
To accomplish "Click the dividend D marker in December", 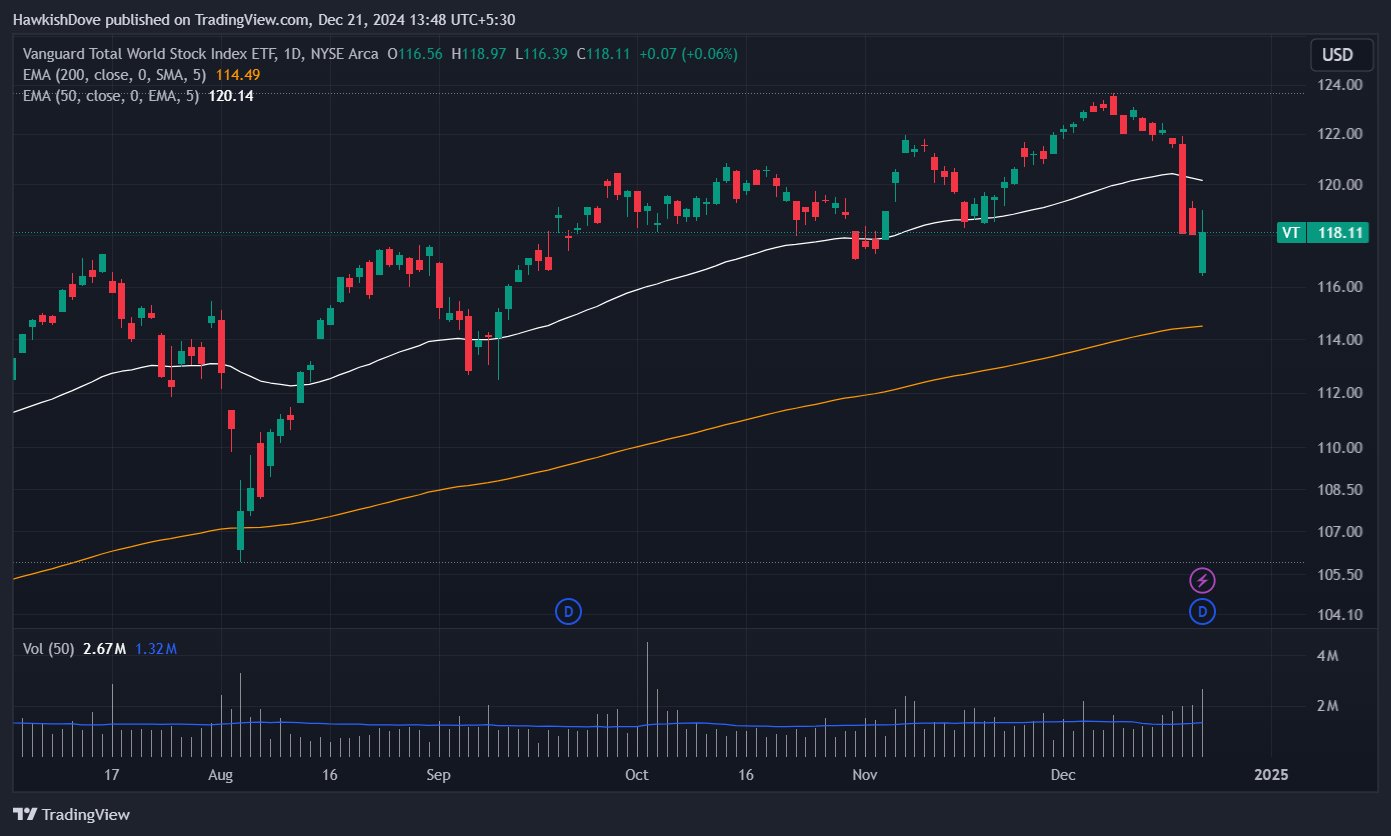I will click(x=1202, y=611).
